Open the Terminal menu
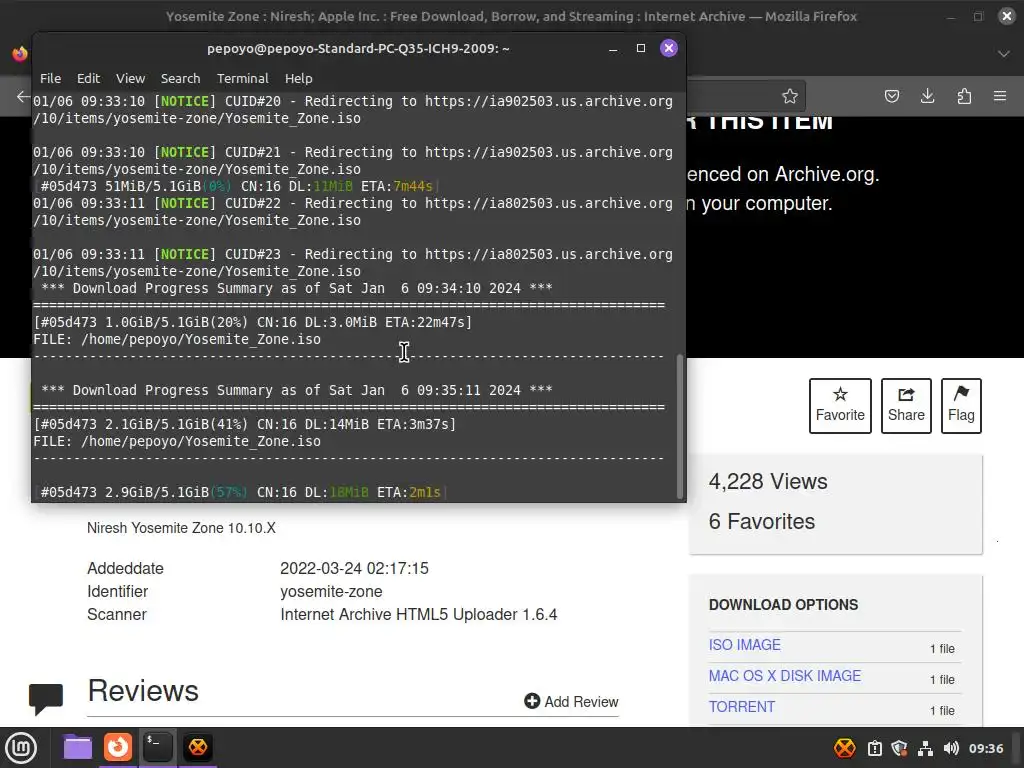This screenshot has height=768, width=1024. click(x=242, y=78)
